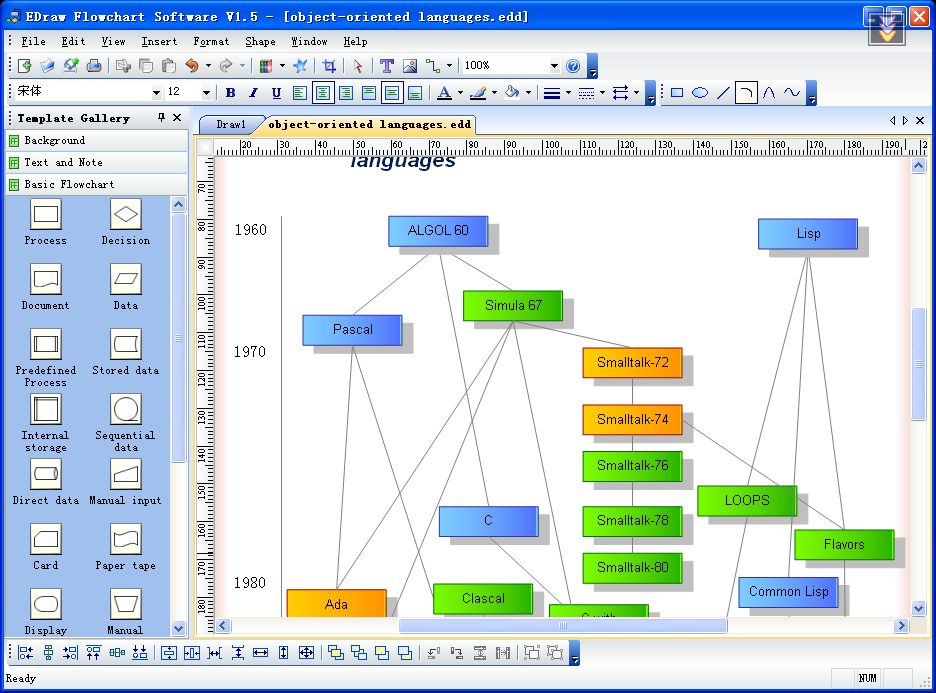Select the Smalltalk-72 box
The width and height of the screenshot is (936, 693).
[633, 363]
